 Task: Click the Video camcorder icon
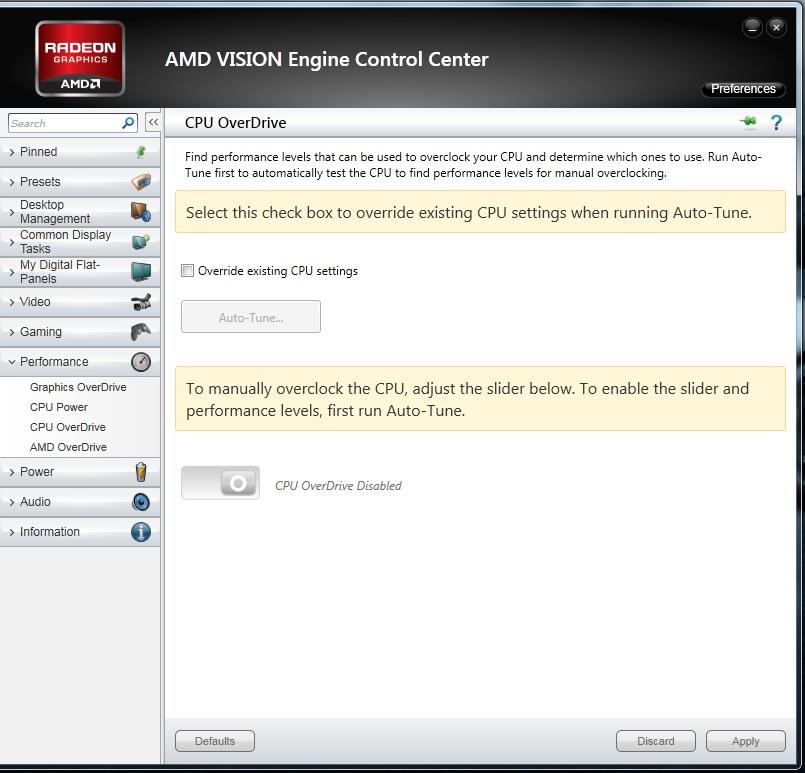pyautogui.click(x=141, y=302)
